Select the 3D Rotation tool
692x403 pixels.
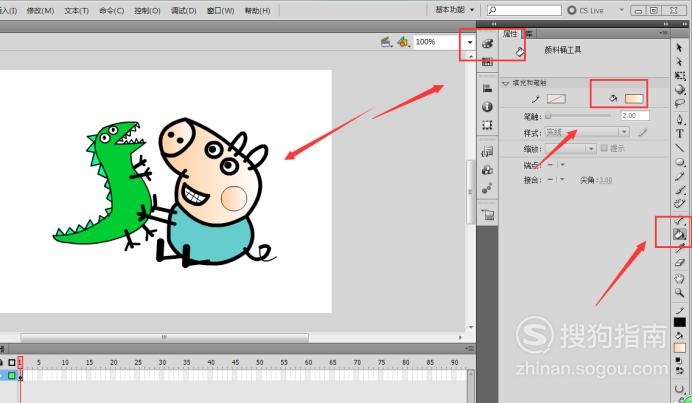(x=680, y=90)
